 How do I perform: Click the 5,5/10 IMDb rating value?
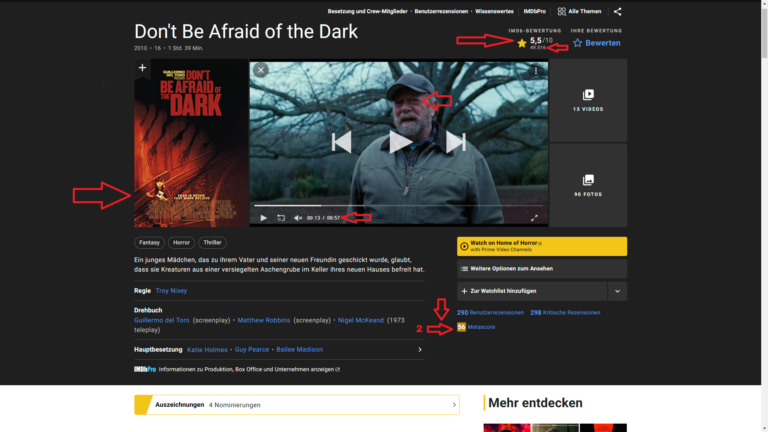[541, 41]
